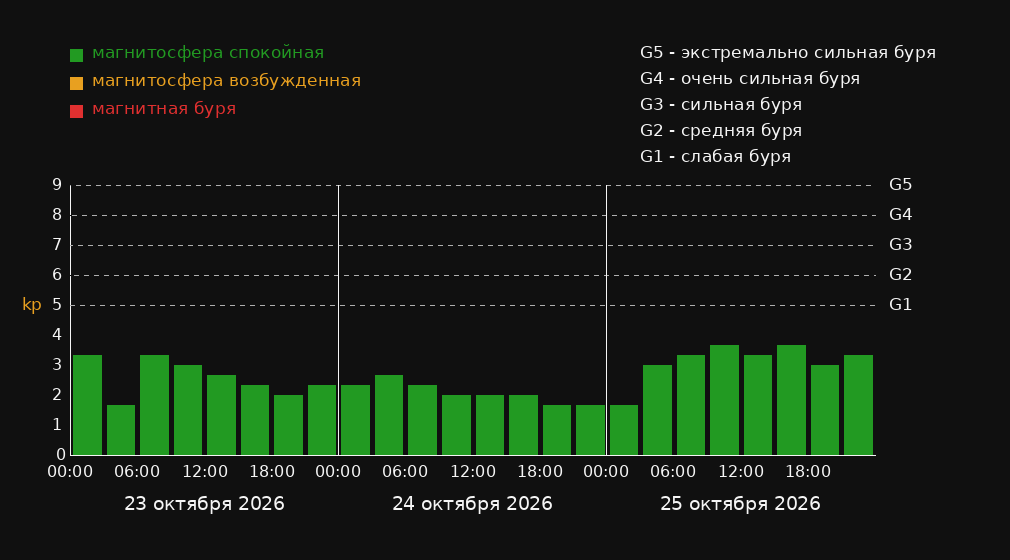Select the text 'магнитная буря'
1010x560 pixels.
pyautogui.click(x=164, y=109)
